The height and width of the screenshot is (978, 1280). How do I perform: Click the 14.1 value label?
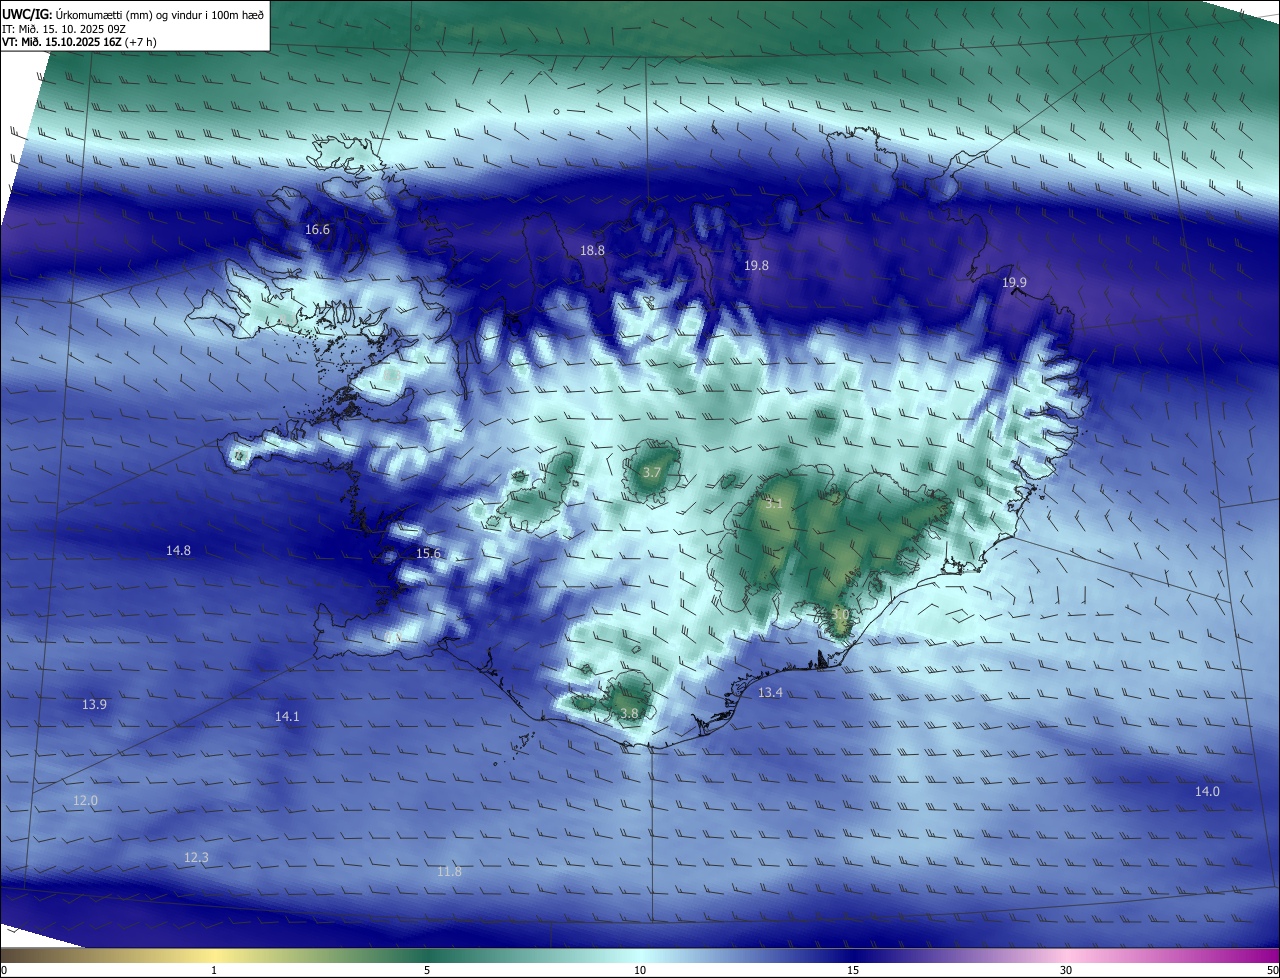click(287, 717)
